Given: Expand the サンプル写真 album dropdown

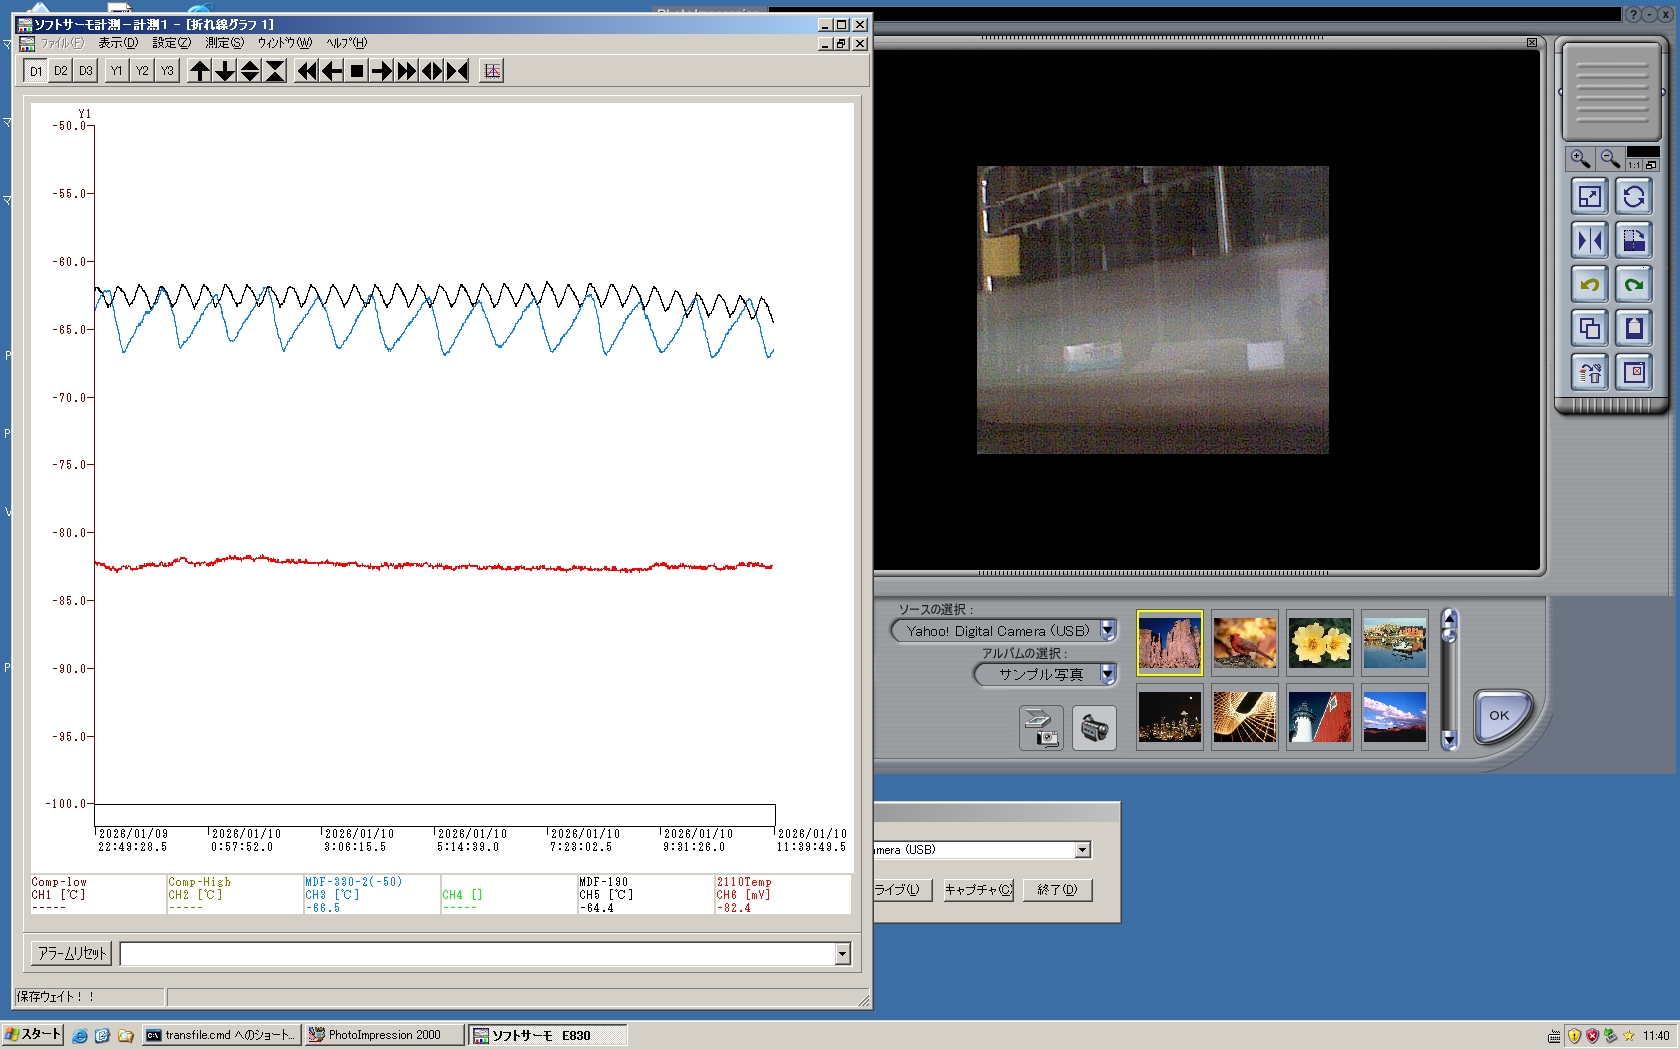Looking at the screenshot, I should point(1108,675).
